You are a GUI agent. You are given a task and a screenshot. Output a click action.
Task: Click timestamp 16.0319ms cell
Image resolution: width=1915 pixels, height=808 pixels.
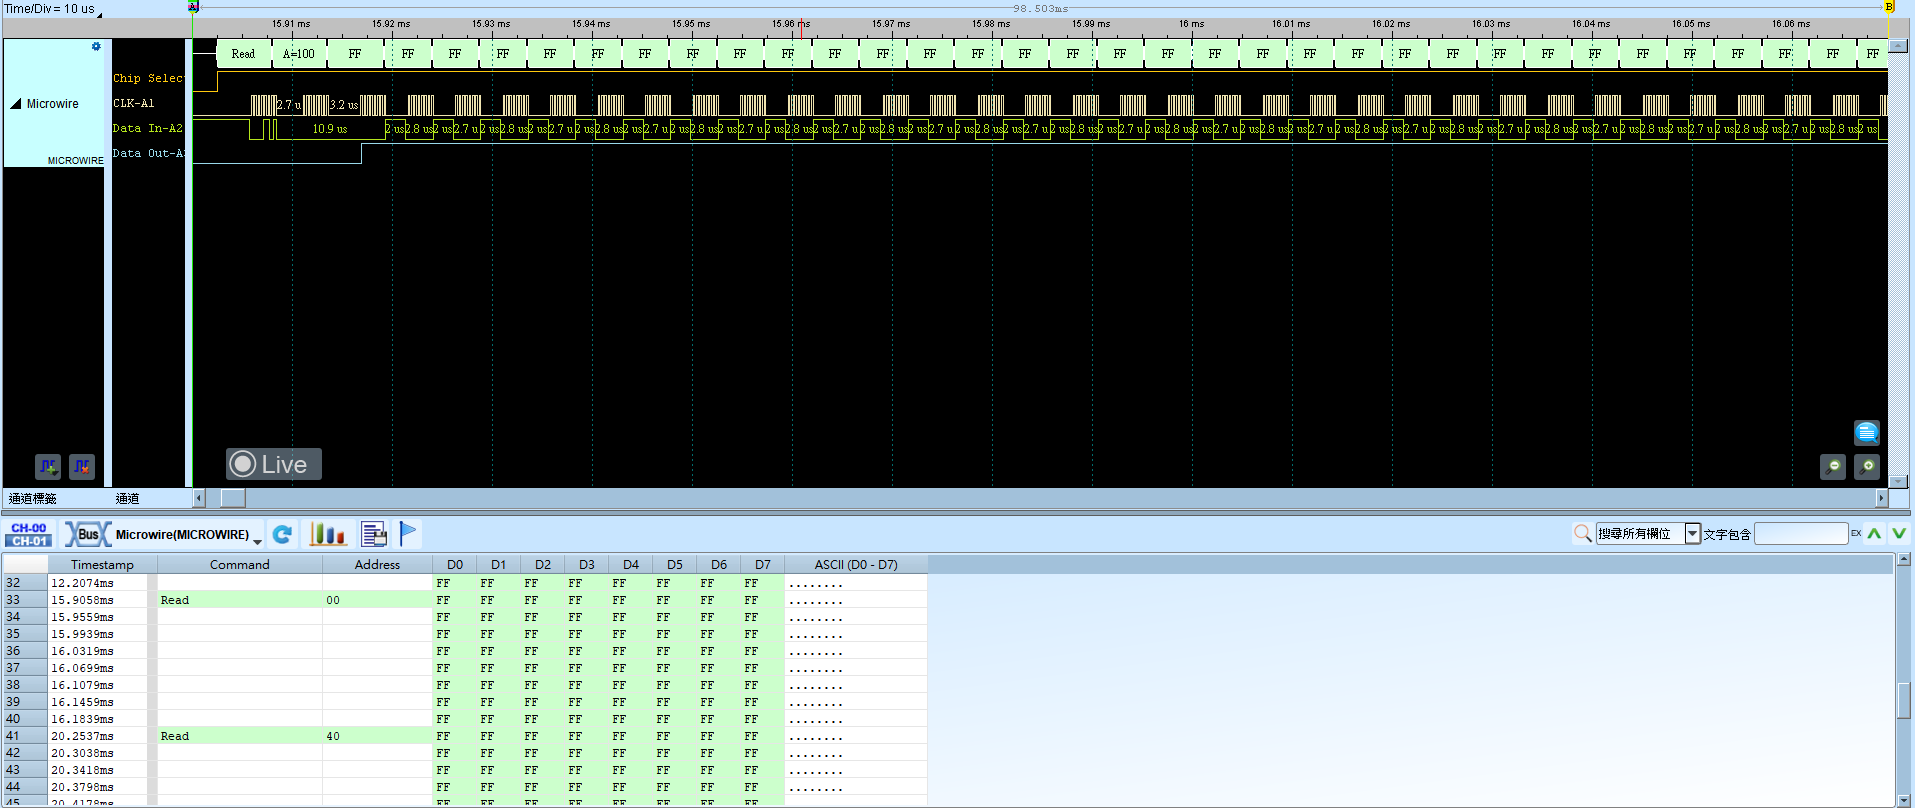pyautogui.click(x=98, y=651)
